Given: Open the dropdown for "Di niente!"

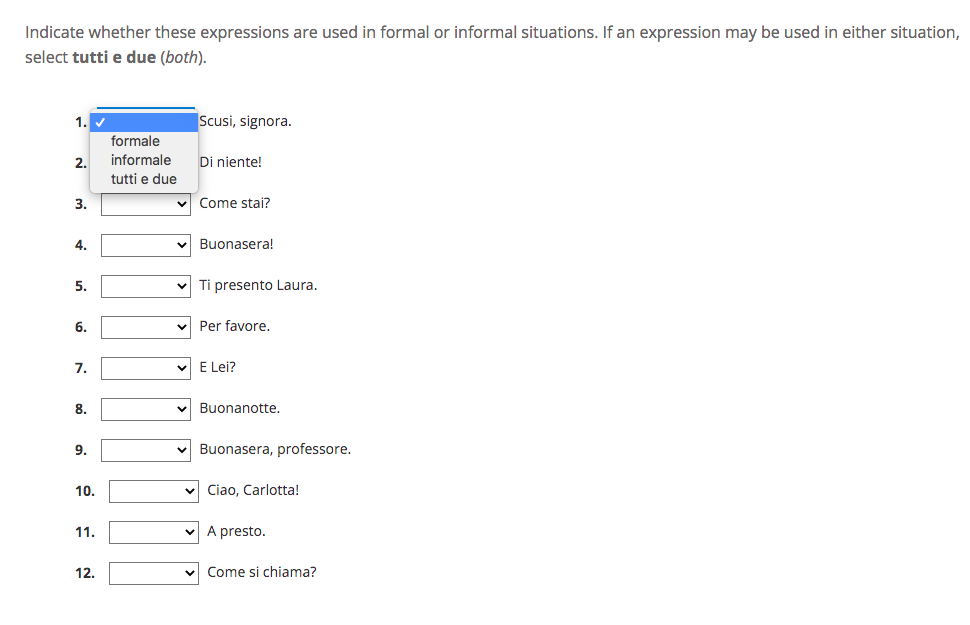Looking at the screenshot, I should pyautogui.click(x=145, y=162).
